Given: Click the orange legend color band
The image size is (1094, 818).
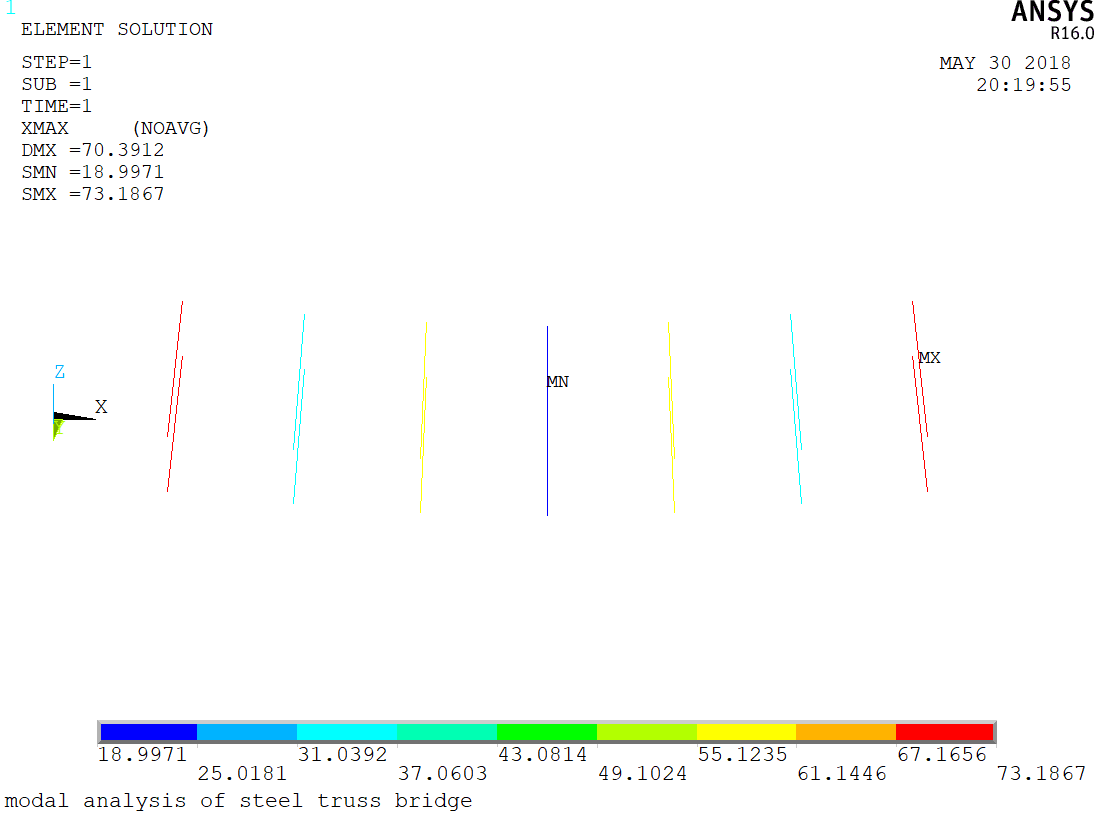Looking at the screenshot, I should click(846, 731).
